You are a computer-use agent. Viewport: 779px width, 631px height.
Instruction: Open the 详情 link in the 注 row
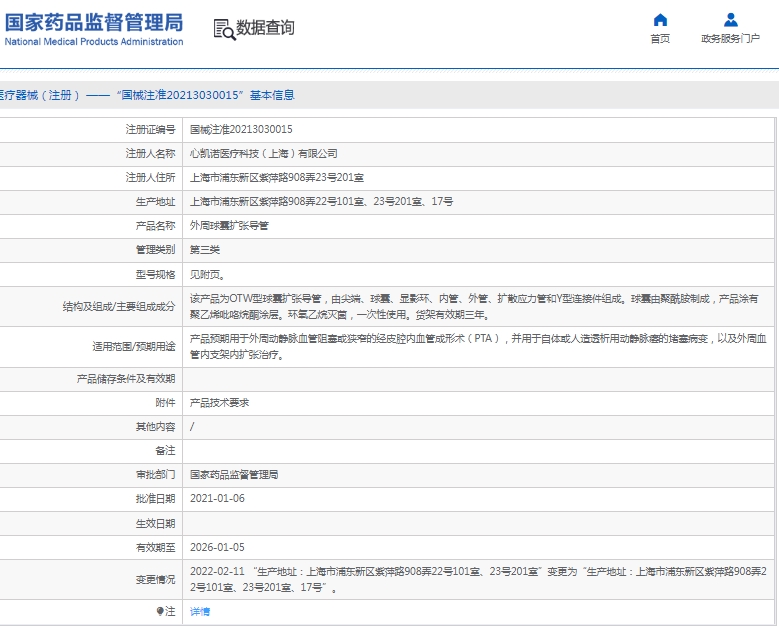pyautogui.click(x=200, y=612)
